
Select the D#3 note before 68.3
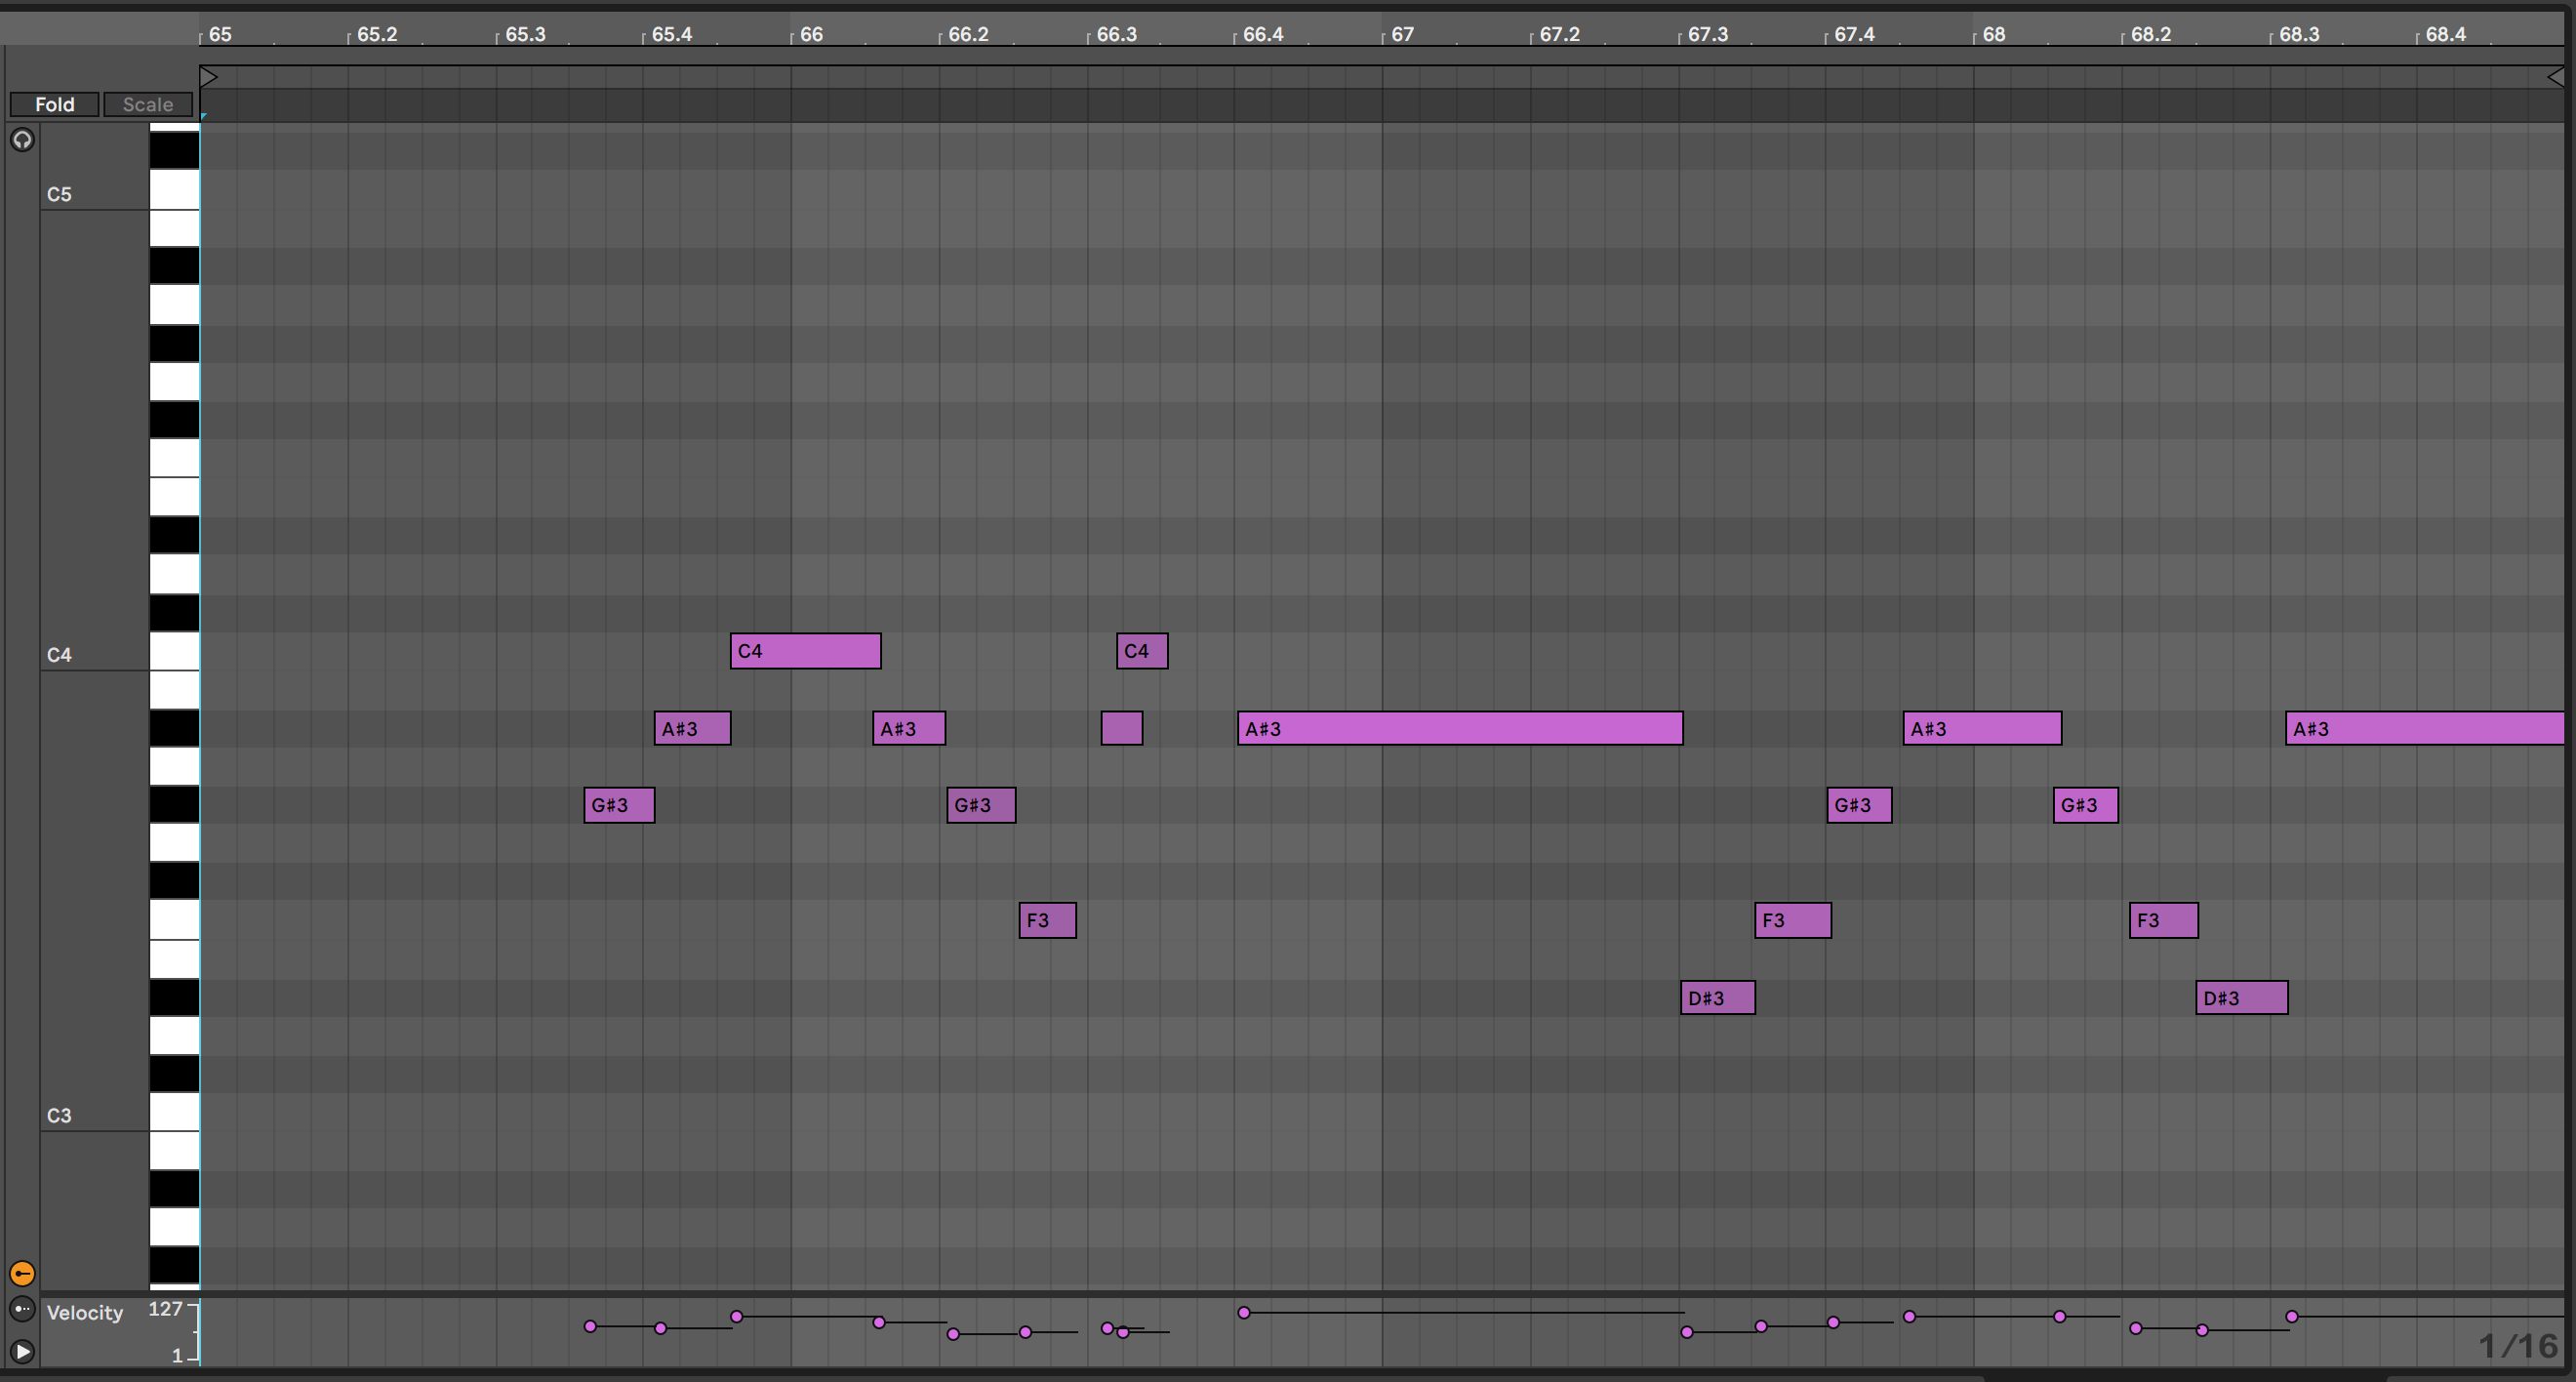[2242, 998]
